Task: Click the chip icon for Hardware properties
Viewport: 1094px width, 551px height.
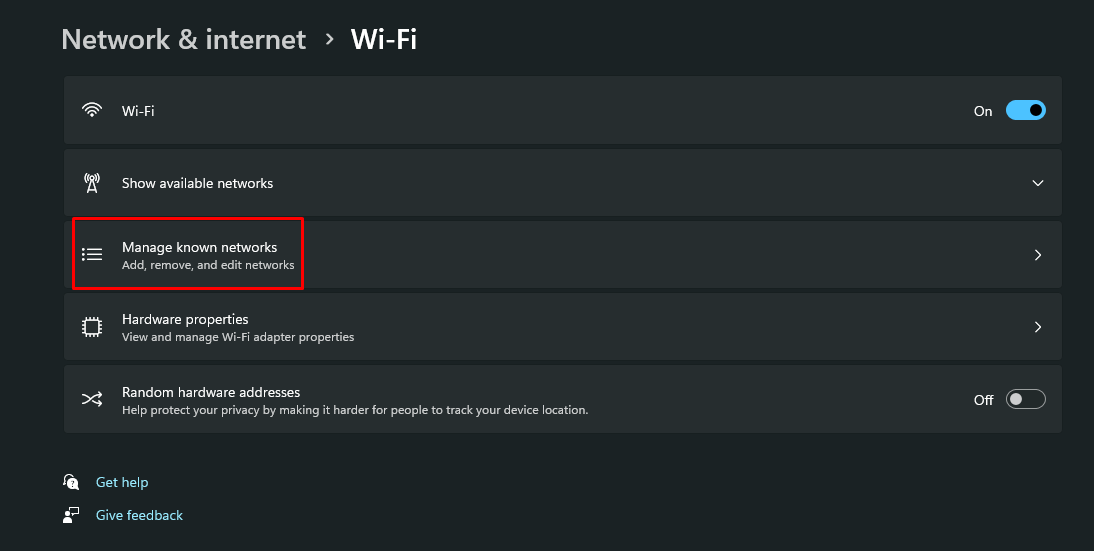Action: click(92, 326)
